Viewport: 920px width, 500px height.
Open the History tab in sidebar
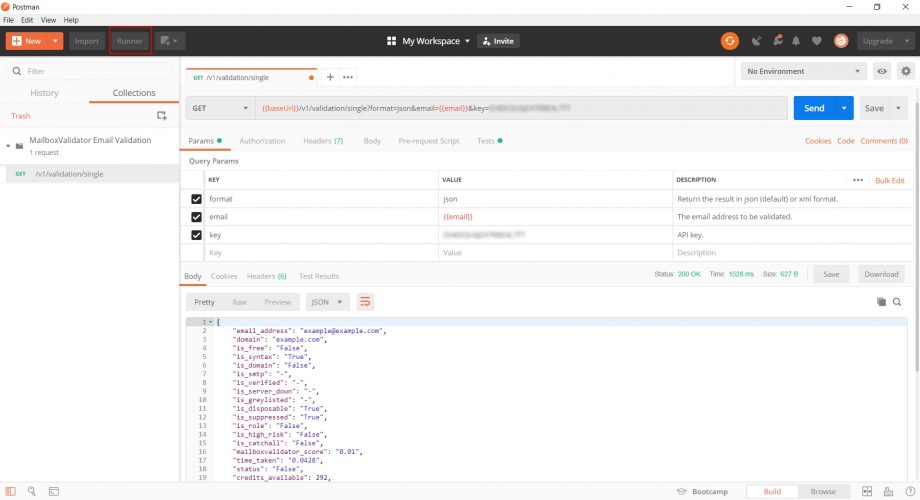coord(44,93)
